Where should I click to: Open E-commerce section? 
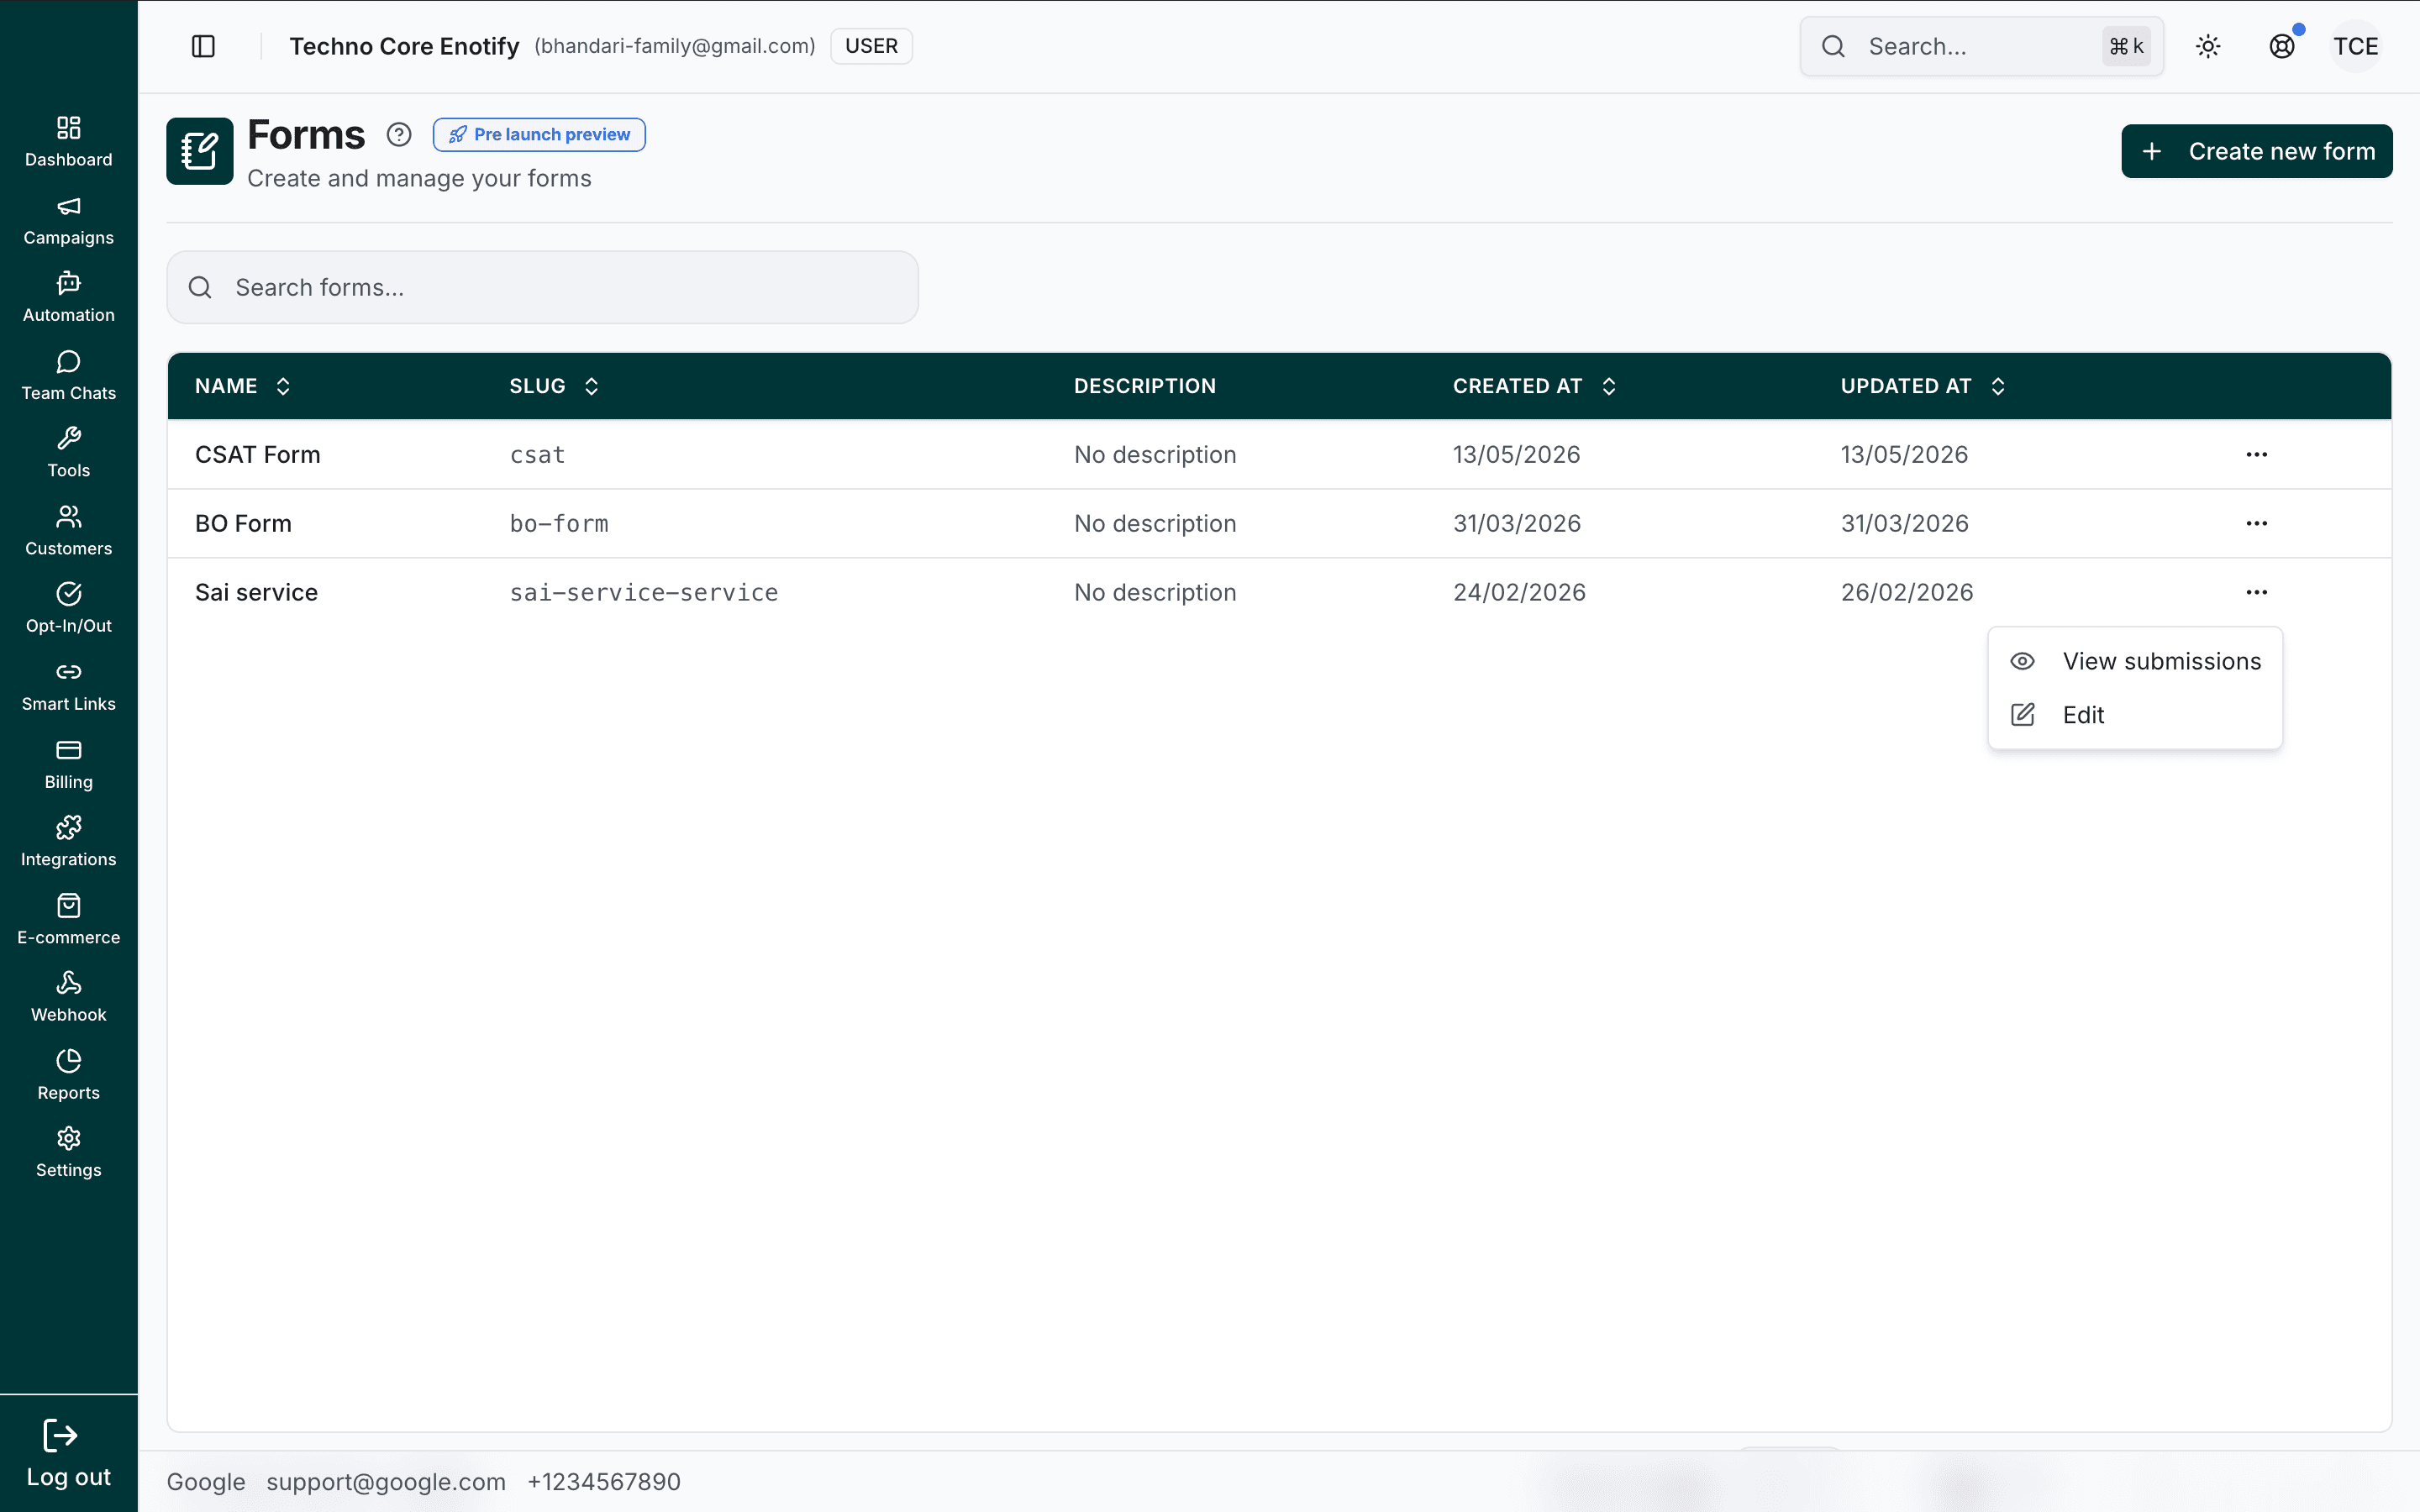pos(68,920)
